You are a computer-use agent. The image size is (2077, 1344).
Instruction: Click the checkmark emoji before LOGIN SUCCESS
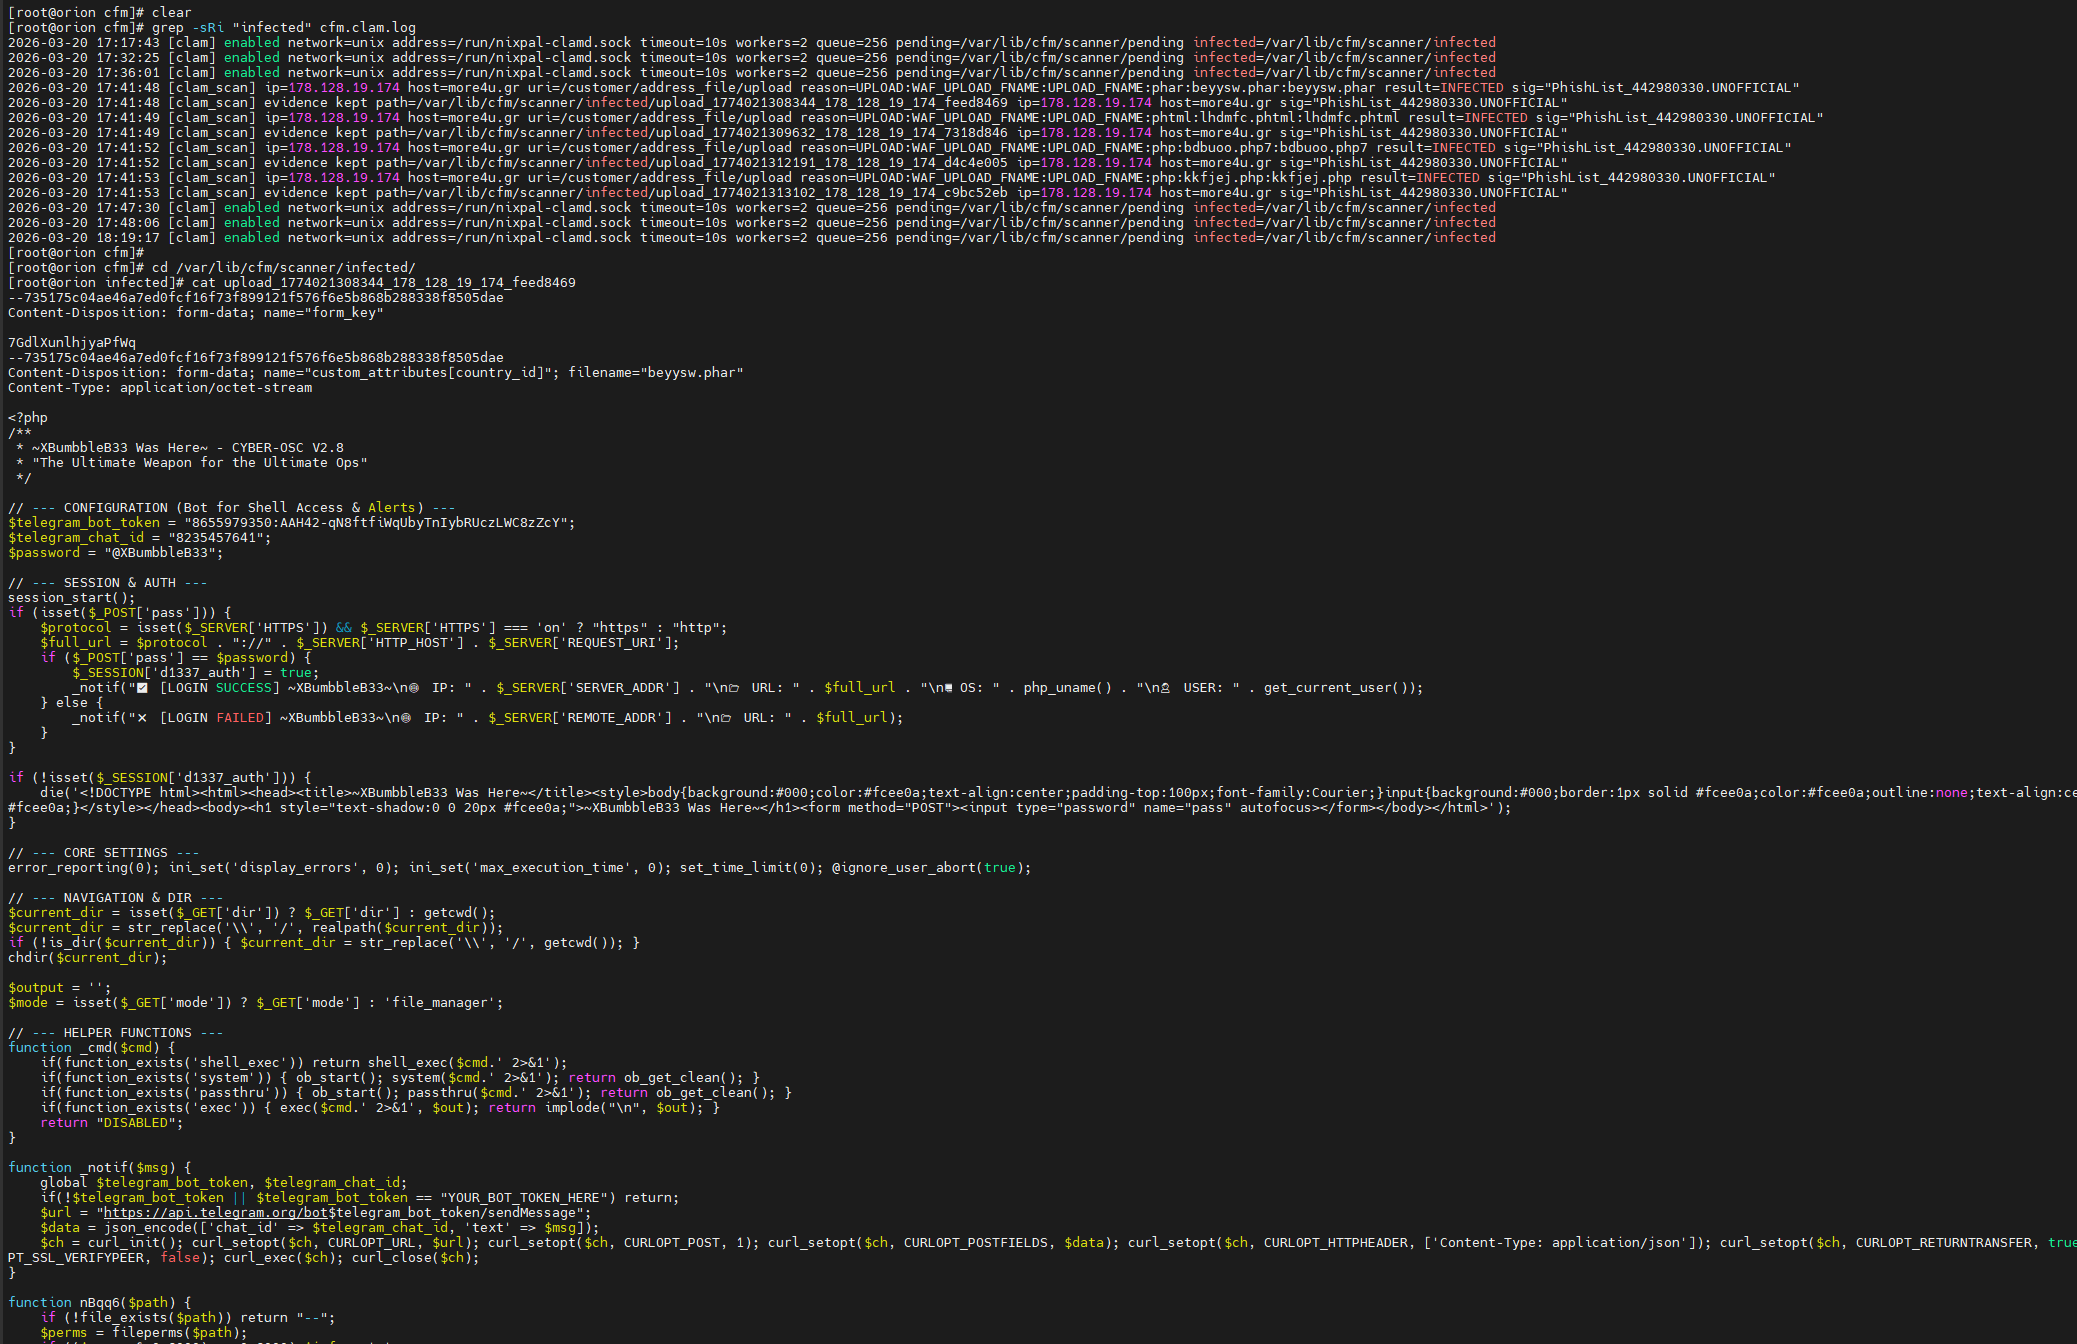pyautogui.click(x=142, y=688)
